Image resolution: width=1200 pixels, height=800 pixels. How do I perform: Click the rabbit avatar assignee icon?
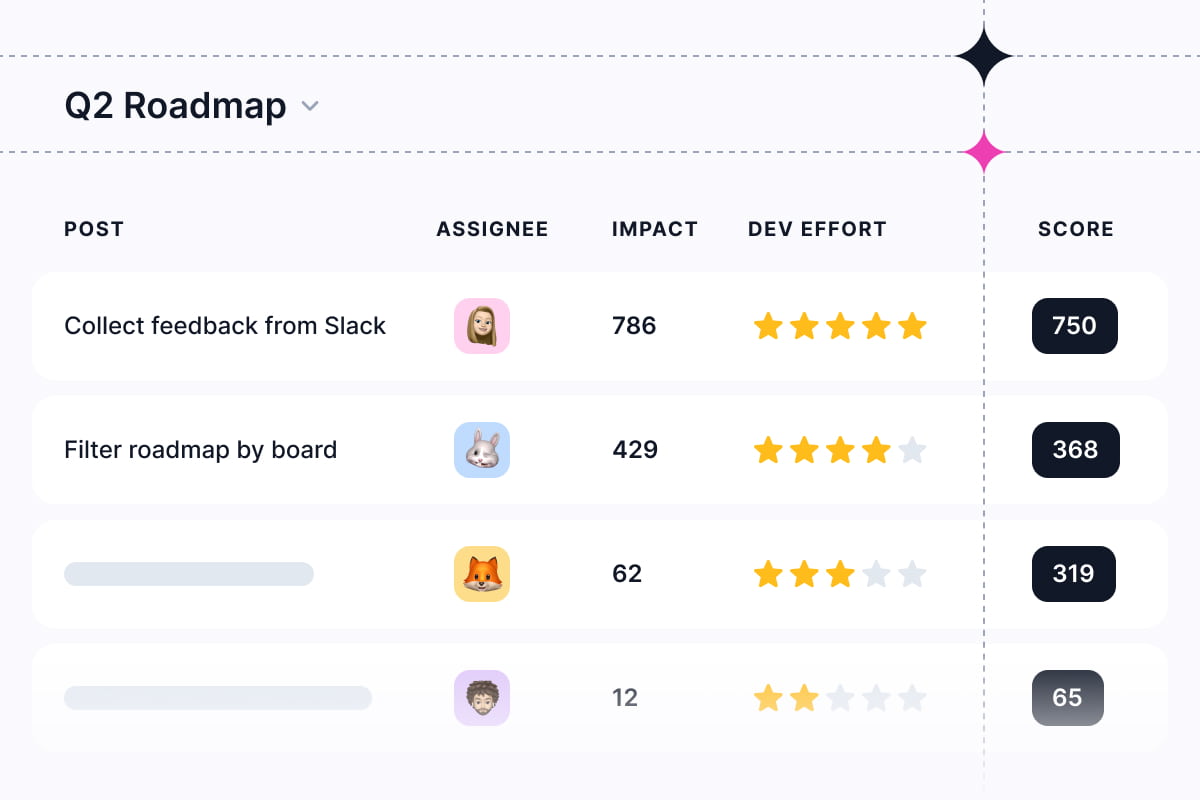tap(482, 450)
